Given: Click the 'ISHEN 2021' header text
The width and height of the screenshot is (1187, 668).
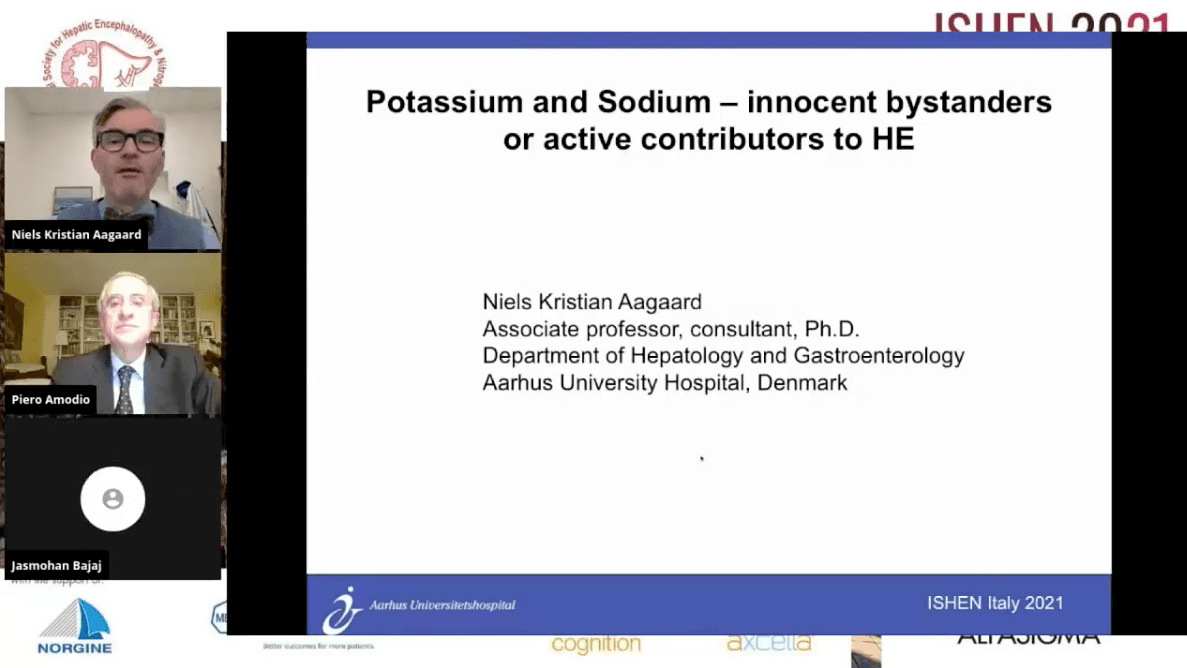Looking at the screenshot, I should coord(1052,23).
